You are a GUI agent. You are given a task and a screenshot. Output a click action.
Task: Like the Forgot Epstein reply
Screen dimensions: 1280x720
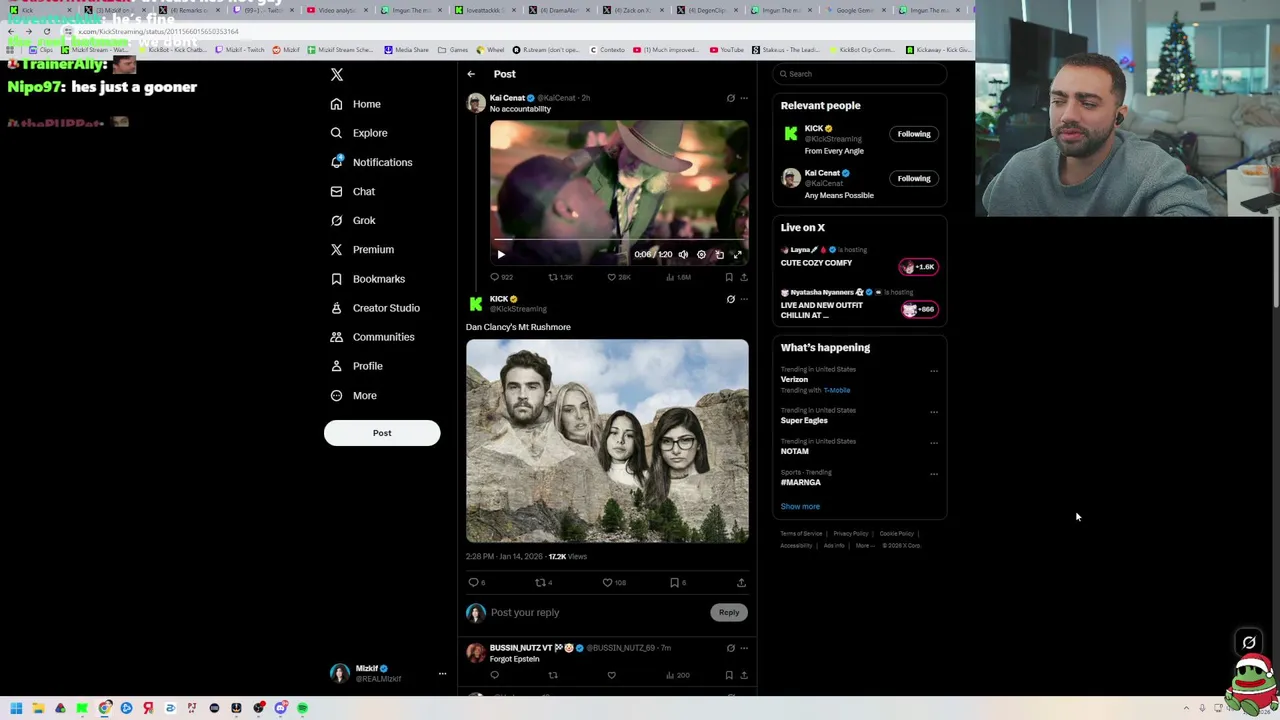pos(611,675)
